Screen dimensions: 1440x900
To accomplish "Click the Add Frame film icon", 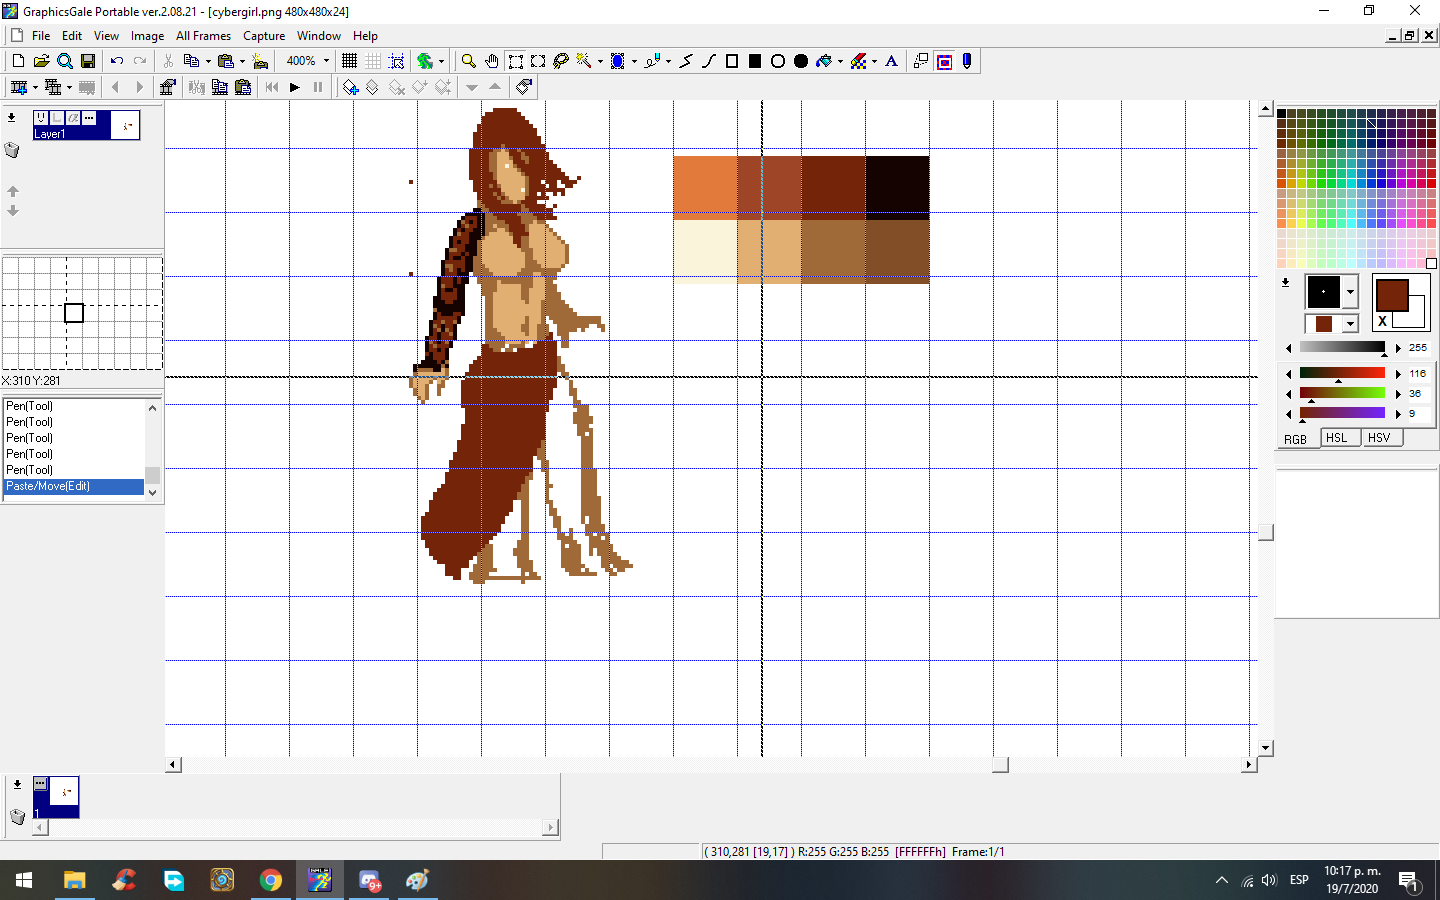I will [18, 87].
